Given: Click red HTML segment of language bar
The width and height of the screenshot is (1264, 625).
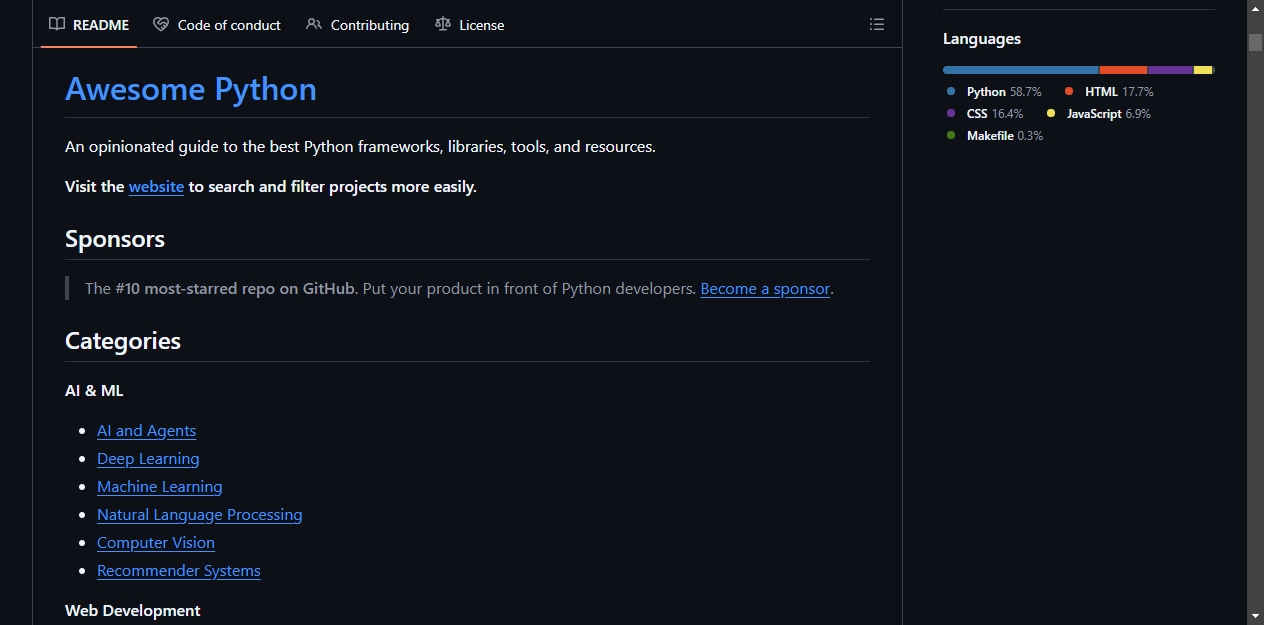Looking at the screenshot, I should (1124, 70).
